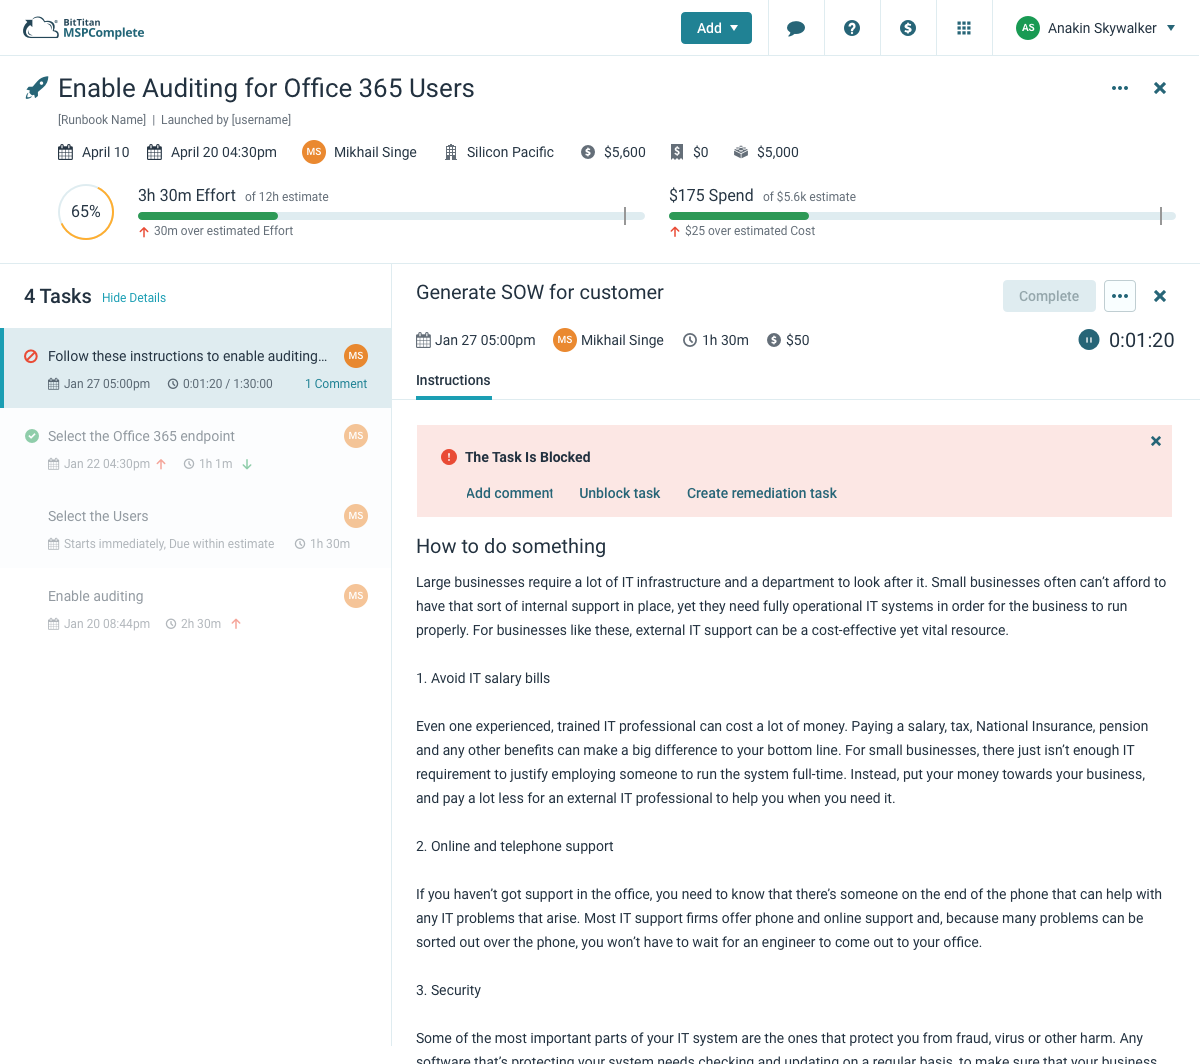Image resolution: width=1200 pixels, height=1064 pixels.
Task: Click heading 3. Security
Action: tap(448, 990)
